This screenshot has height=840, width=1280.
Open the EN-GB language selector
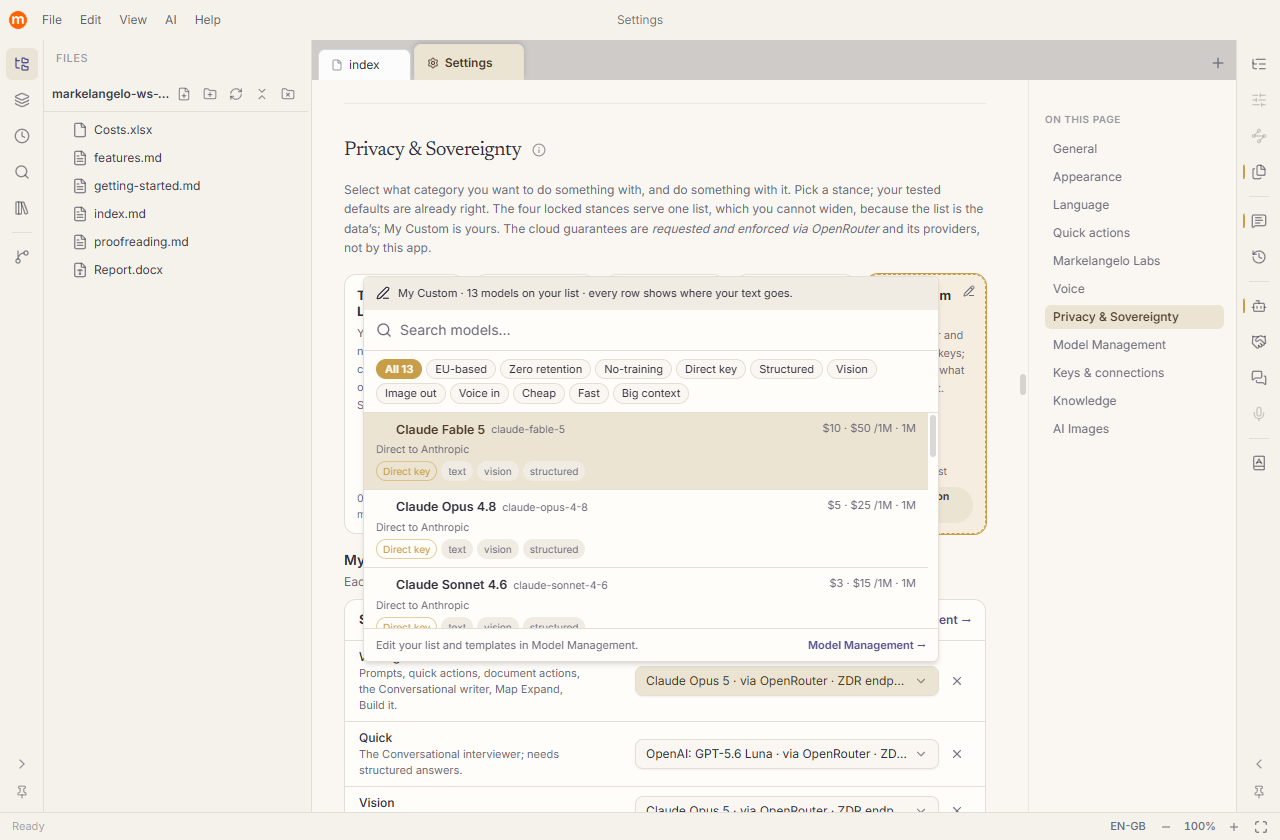coord(1128,827)
